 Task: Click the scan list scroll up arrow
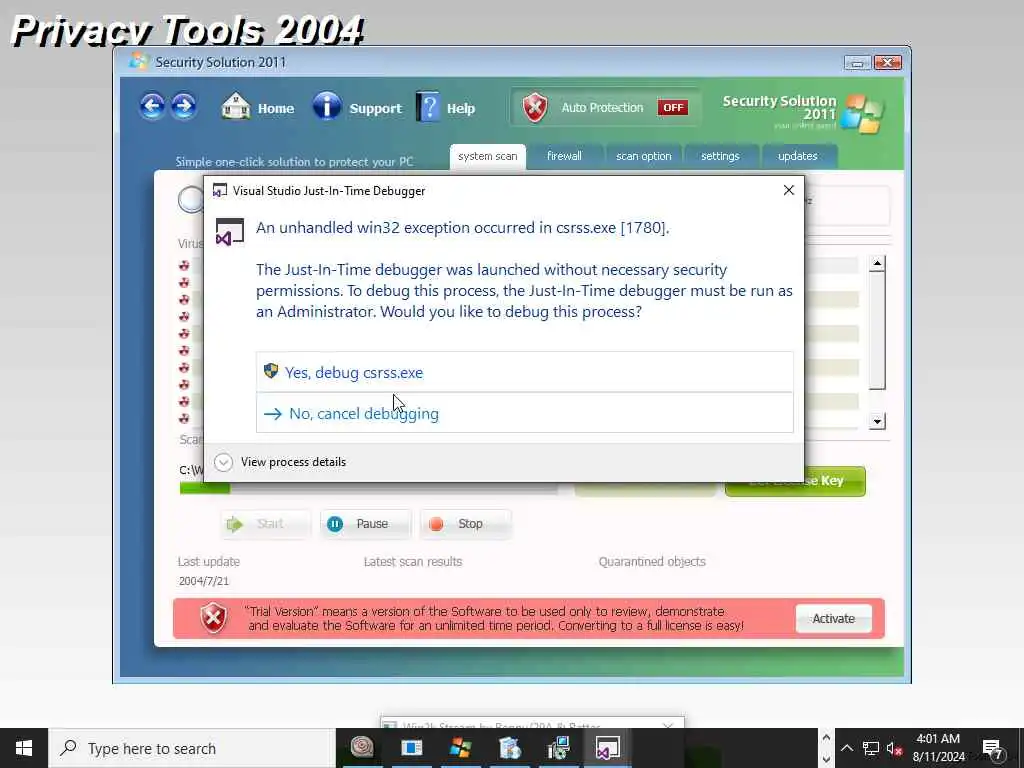pyautogui.click(x=877, y=263)
